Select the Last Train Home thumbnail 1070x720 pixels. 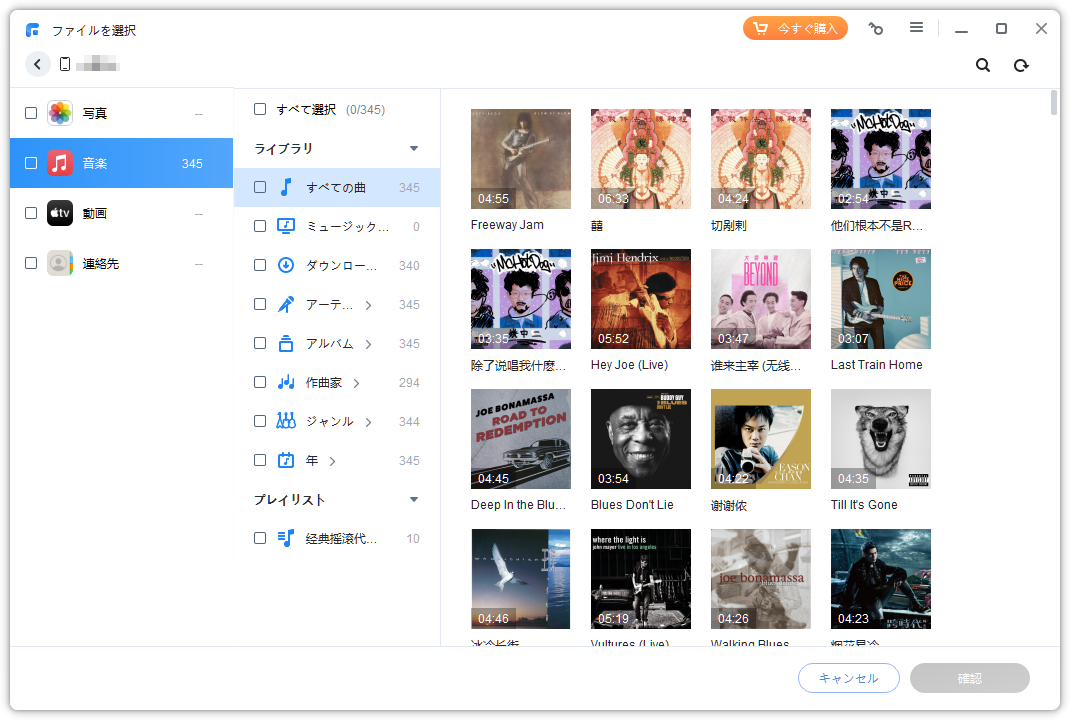pos(880,299)
